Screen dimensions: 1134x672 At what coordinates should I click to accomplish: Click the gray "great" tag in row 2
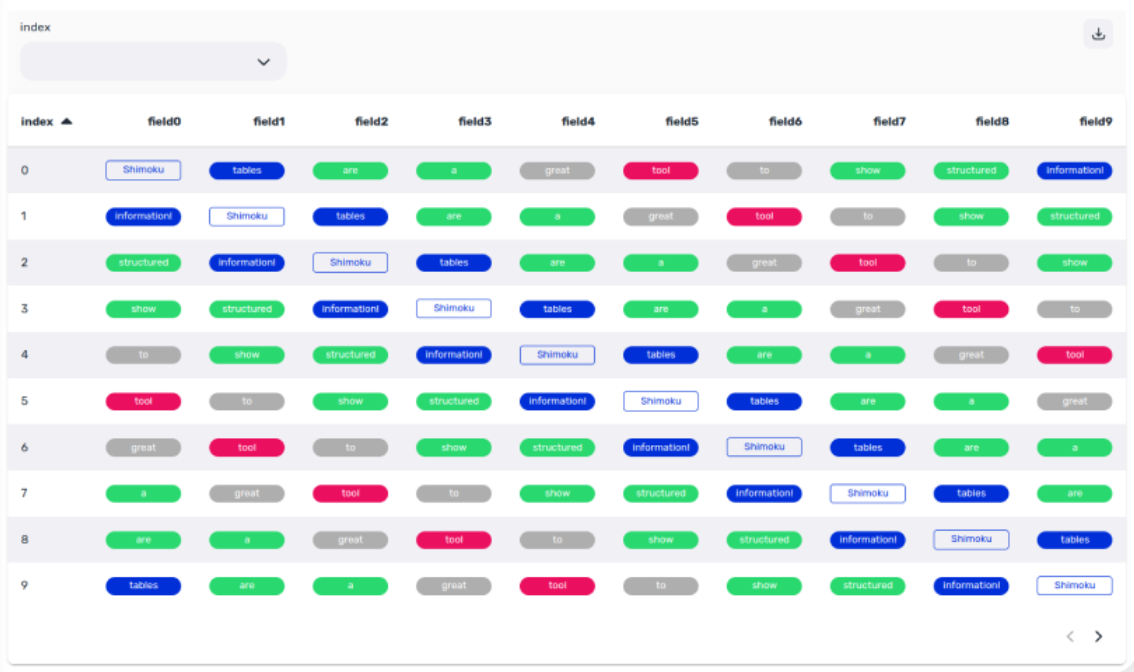point(764,263)
